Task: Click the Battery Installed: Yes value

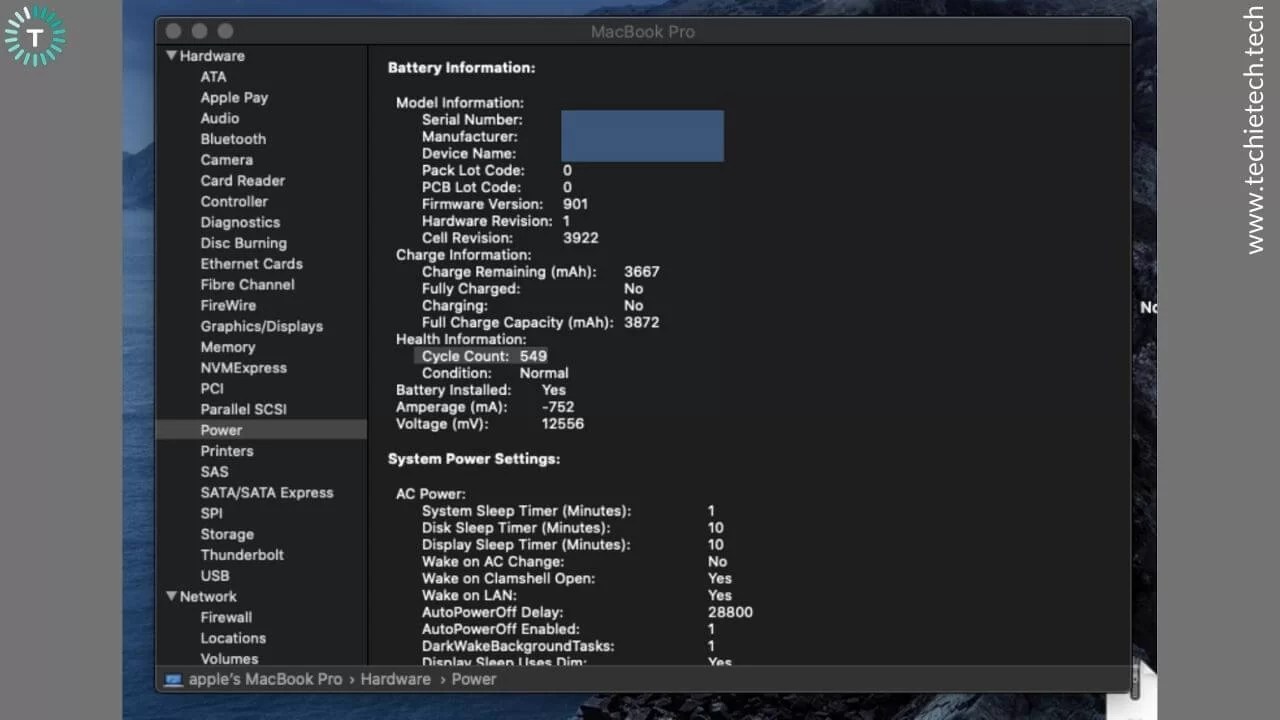Action: pos(554,390)
